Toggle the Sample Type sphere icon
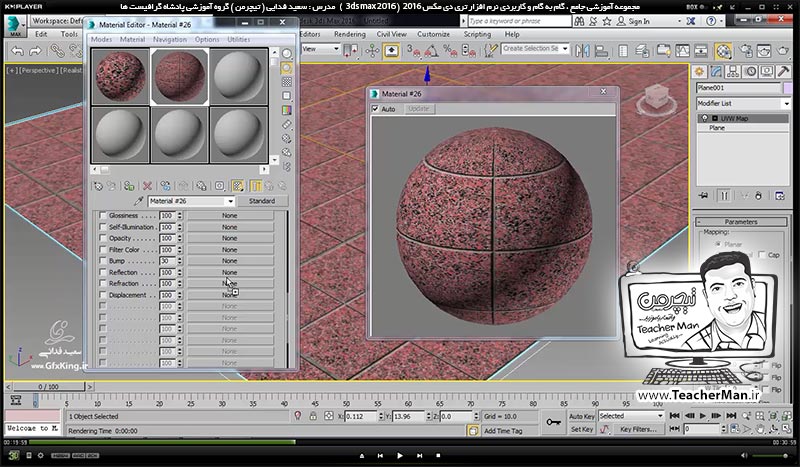Viewport: 800px width, 467px height. coord(287,54)
